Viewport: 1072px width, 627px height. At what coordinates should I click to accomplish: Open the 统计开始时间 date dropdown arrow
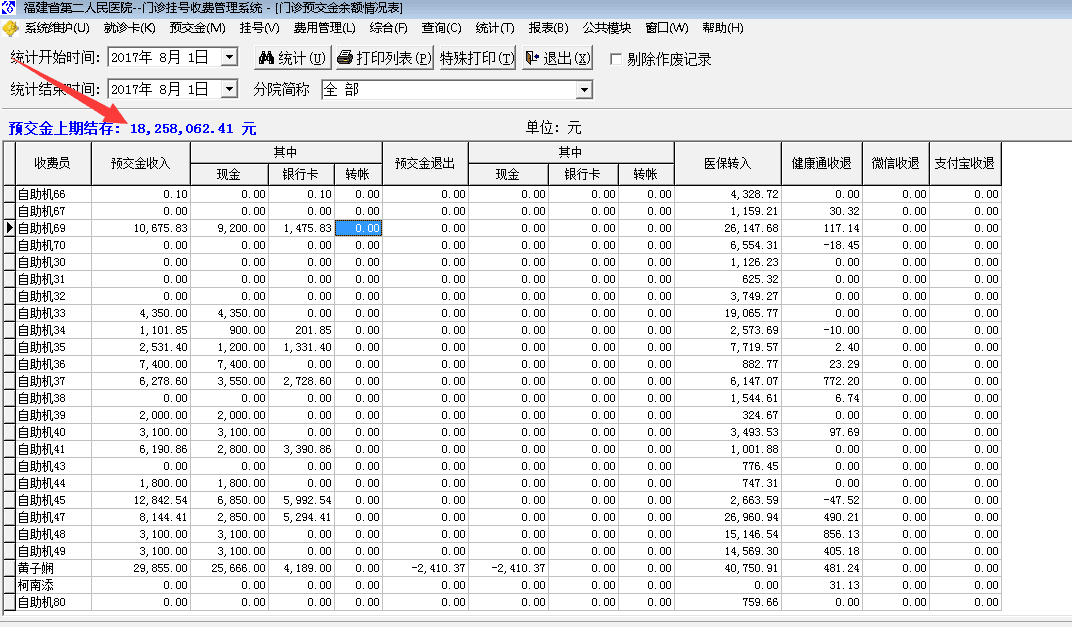(x=229, y=57)
